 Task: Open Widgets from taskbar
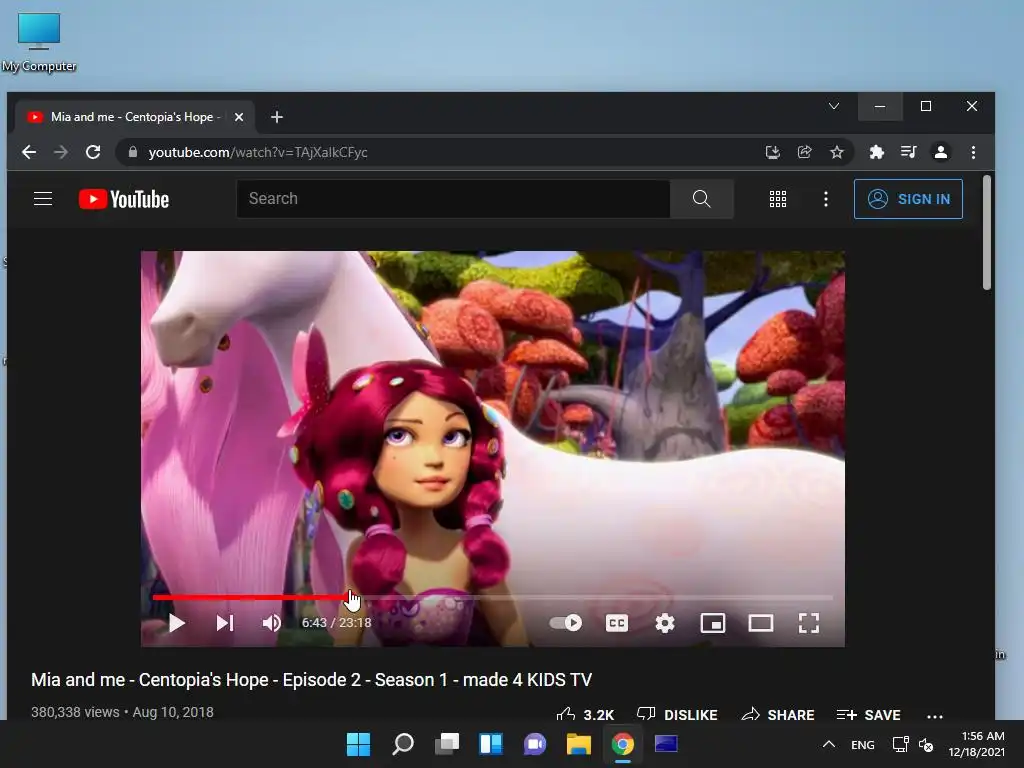coord(491,744)
